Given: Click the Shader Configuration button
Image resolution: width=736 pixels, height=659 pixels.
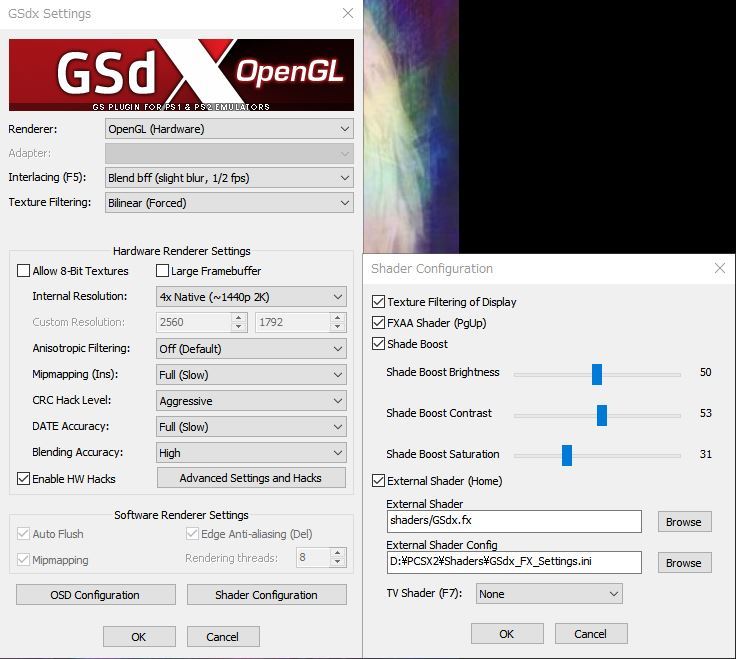Looking at the screenshot, I should tap(267, 595).
